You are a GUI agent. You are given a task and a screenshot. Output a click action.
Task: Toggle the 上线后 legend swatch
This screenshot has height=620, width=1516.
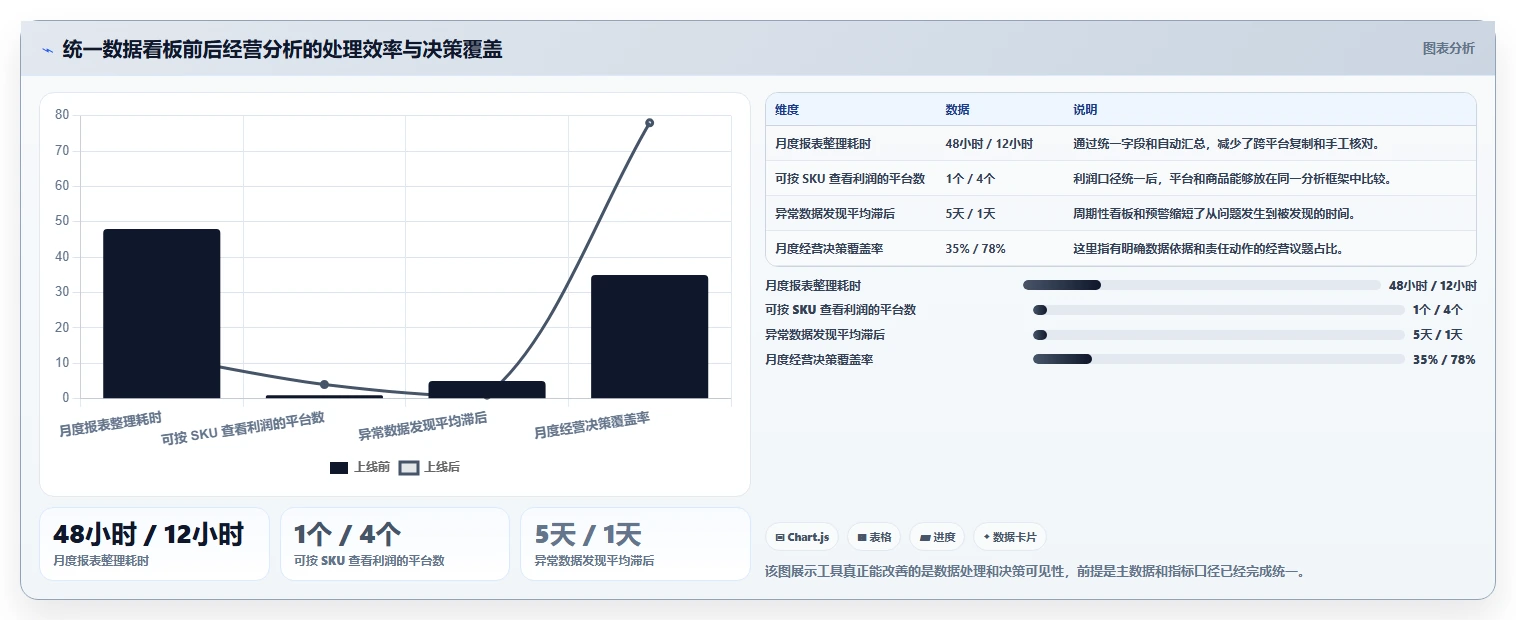point(408,467)
